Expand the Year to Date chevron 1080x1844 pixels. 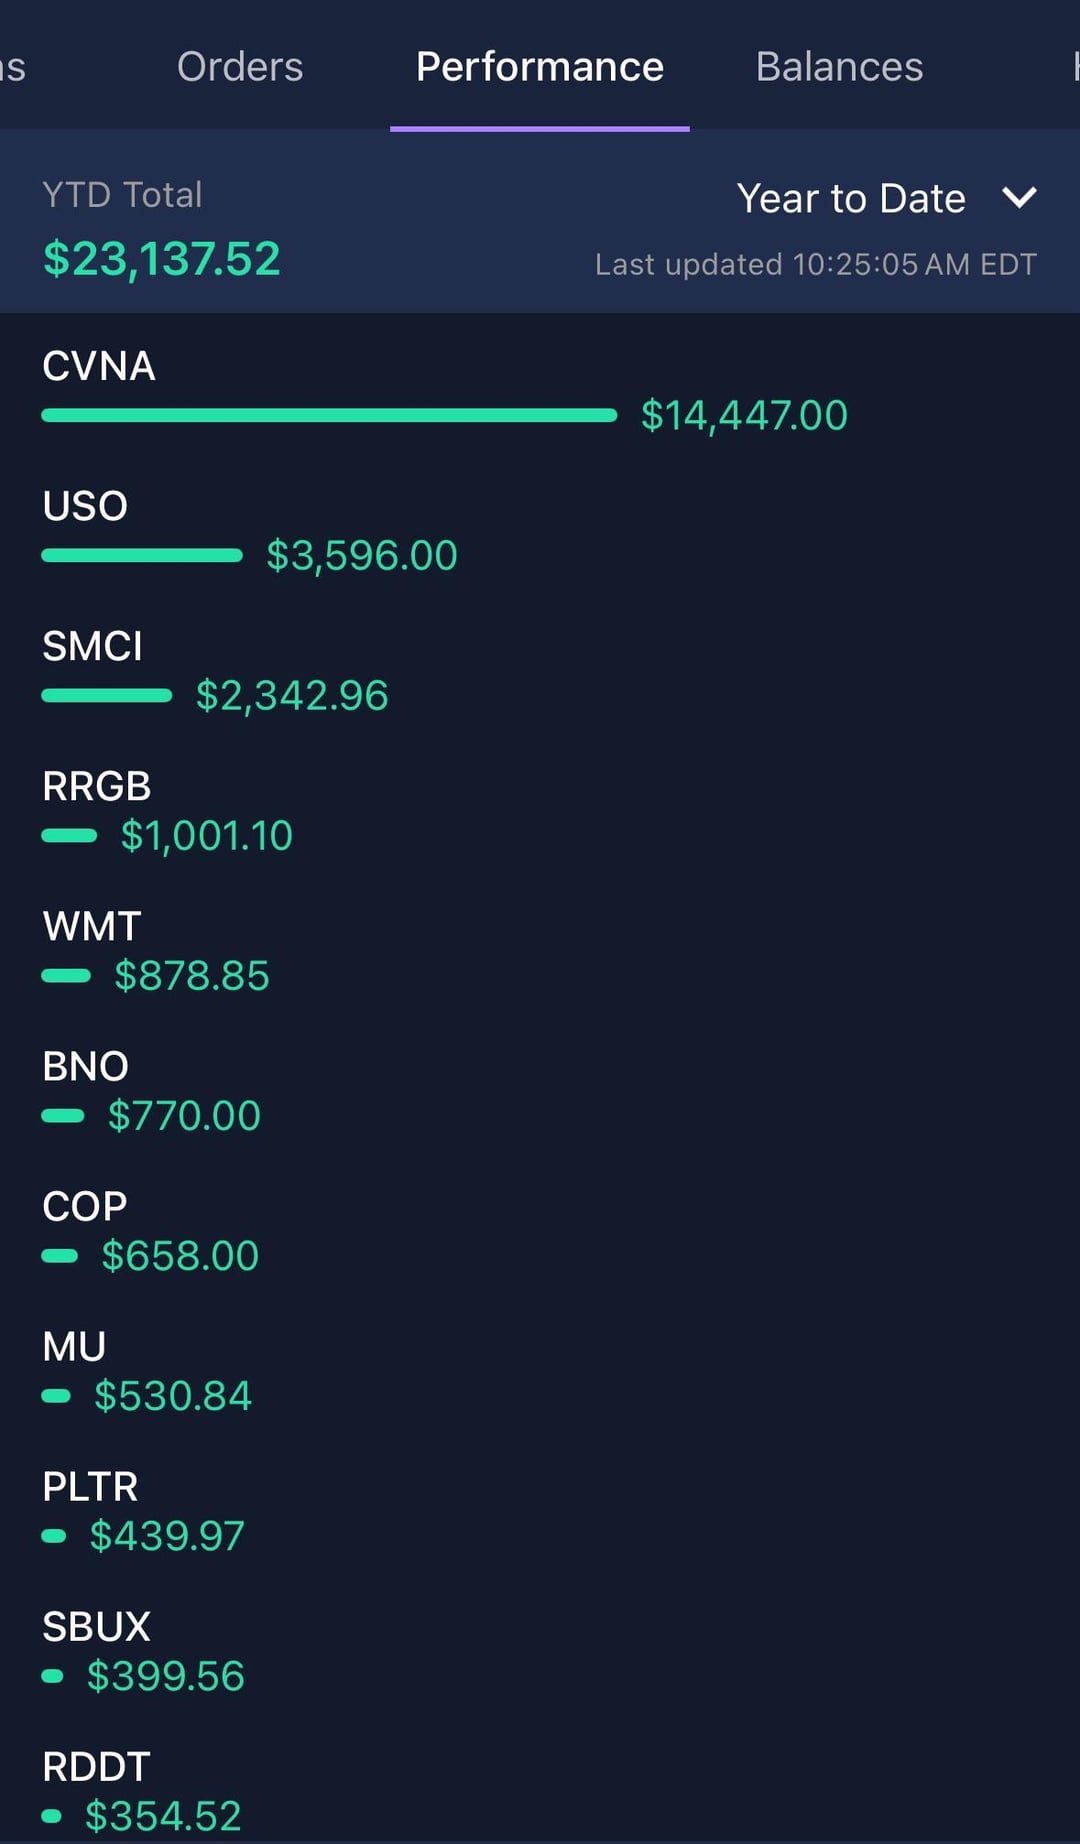coord(1019,197)
